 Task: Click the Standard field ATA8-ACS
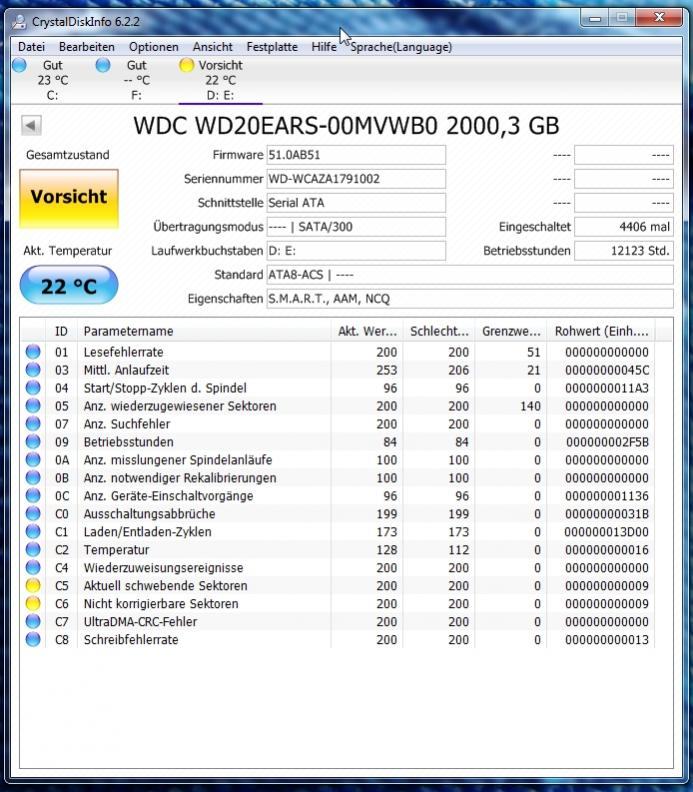pos(470,275)
